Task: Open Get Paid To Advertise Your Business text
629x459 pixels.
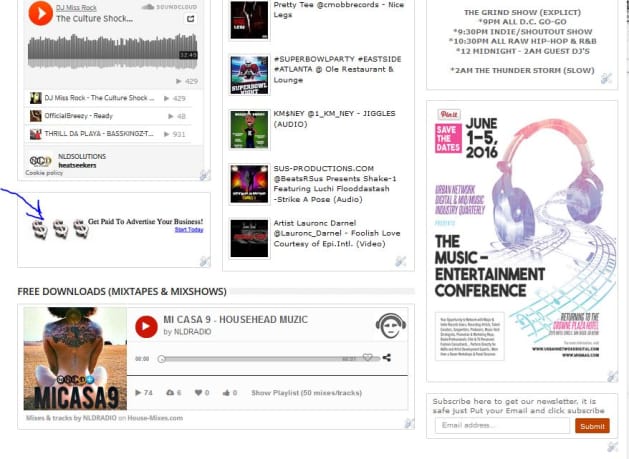Action: (x=145, y=221)
